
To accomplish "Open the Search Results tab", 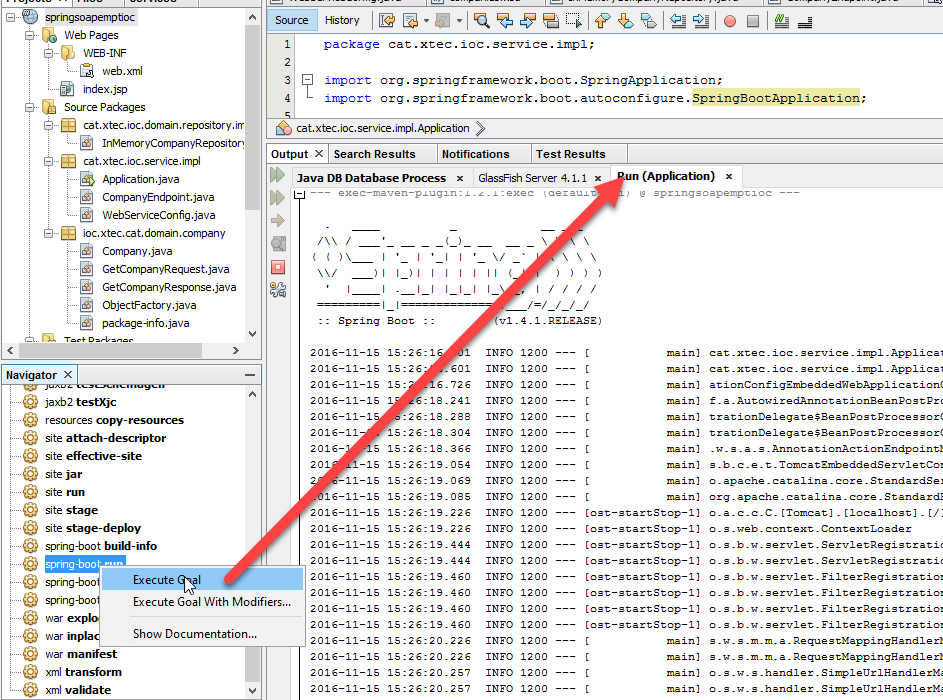I will pyautogui.click(x=375, y=154).
